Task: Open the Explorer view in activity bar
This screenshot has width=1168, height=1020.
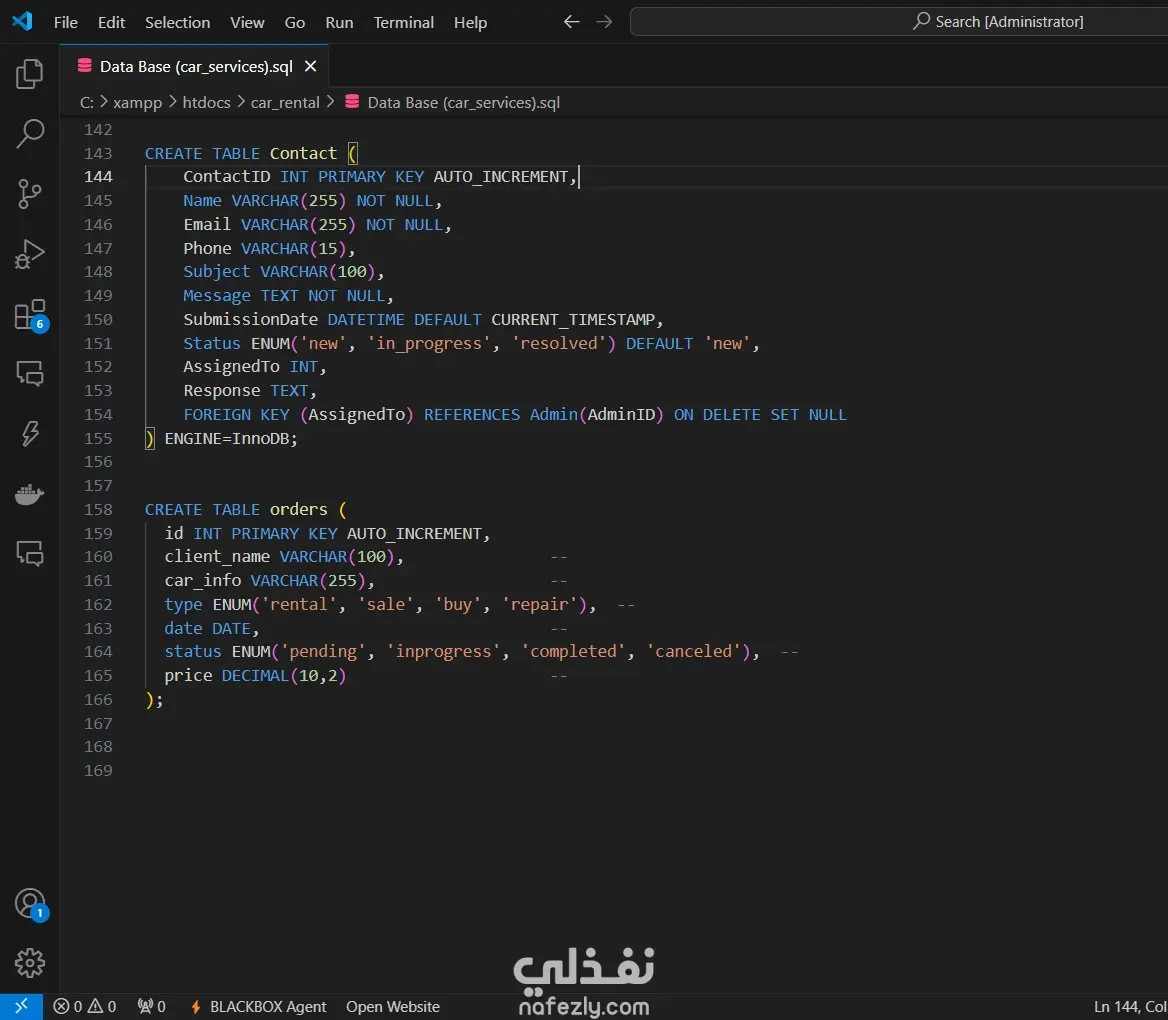Action: click(30, 74)
